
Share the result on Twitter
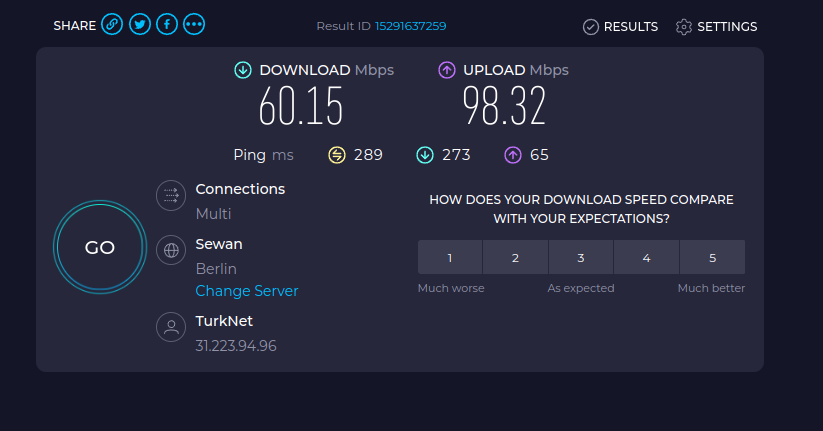click(140, 25)
